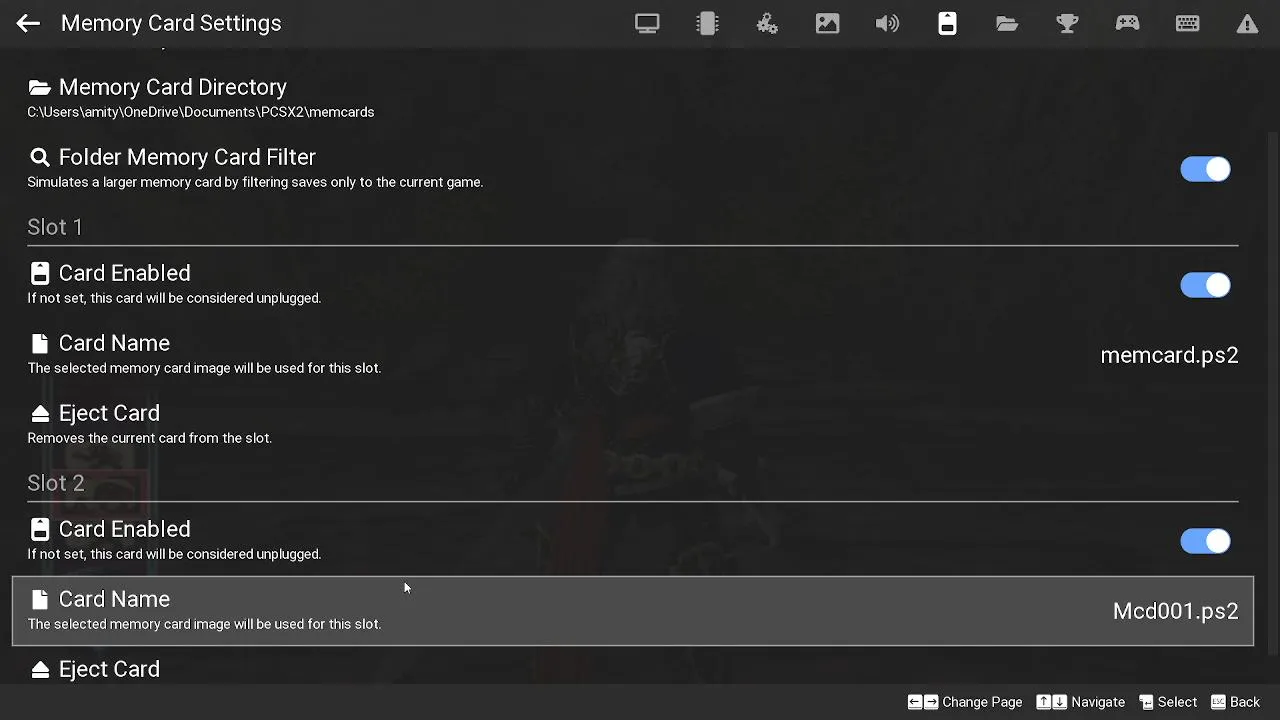Open BIOS settings chip icon
The width and height of the screenshot is (1280, 720).
pyautogui.click(x=707, y=23)
